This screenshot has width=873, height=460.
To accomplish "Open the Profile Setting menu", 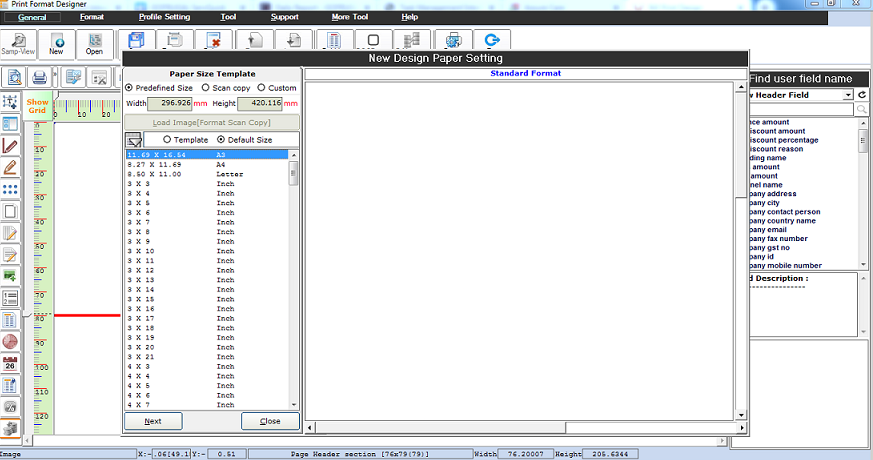I will (x=164, y=17).
